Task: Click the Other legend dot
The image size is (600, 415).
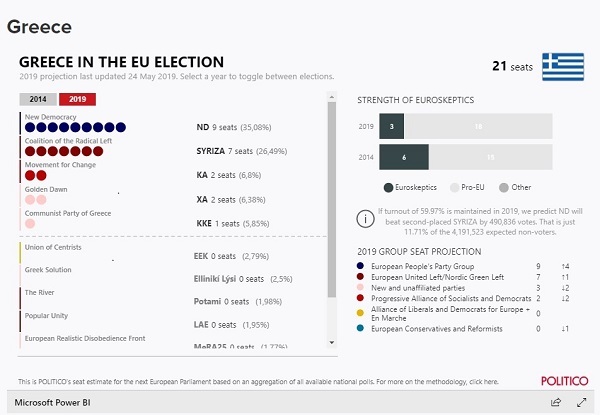Action: click(x=503, y=187)
